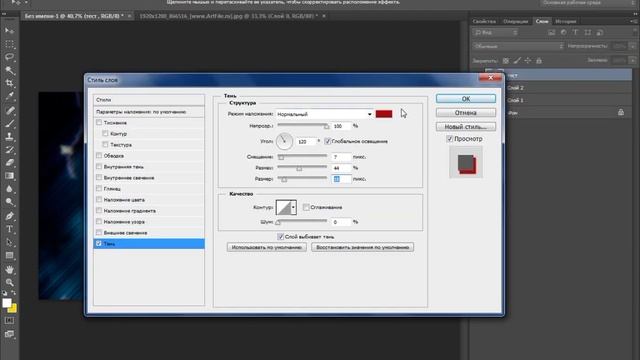Switch to the Операции panel tab
The image size is (640, 360).
pos(516,21)
